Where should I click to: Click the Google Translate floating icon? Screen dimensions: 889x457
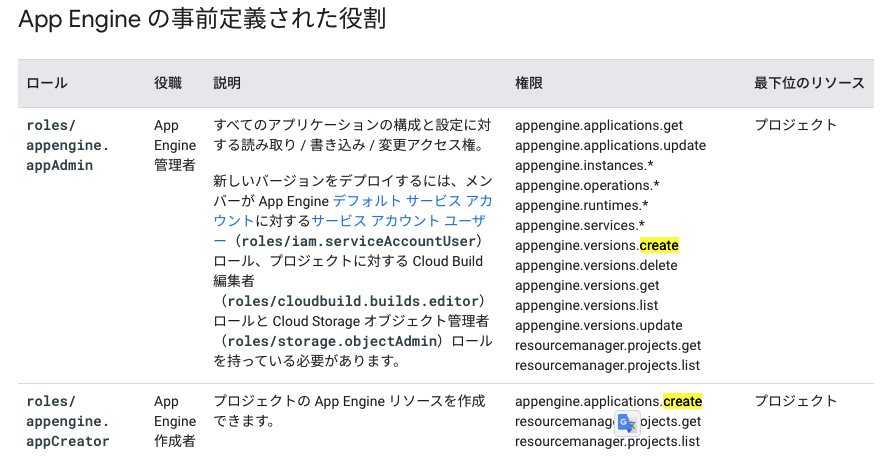[627, 424]
